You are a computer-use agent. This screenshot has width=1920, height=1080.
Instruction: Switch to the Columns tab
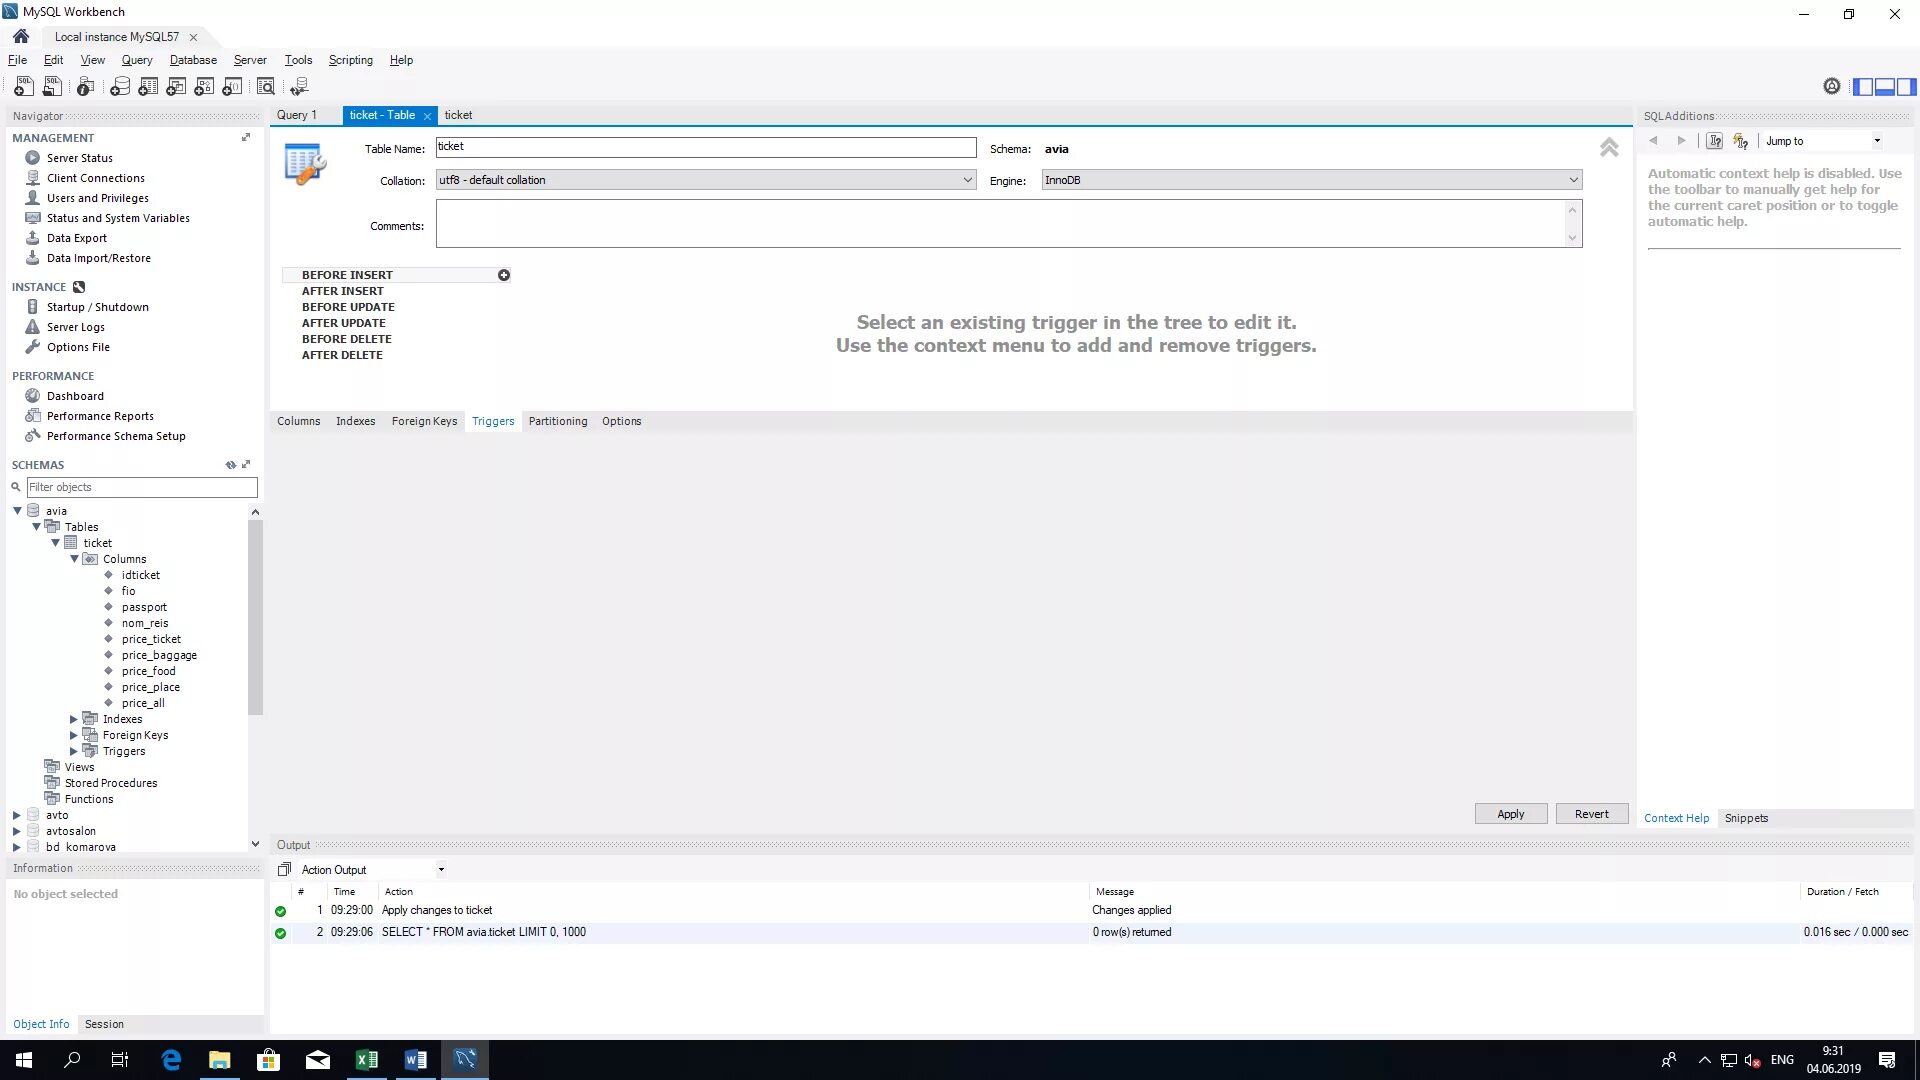tap(298, 421)
